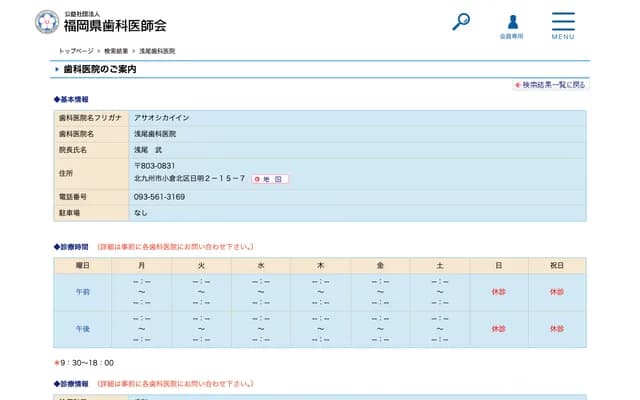Image resolution: width=640 pixels, height=400 pixels.
Task: Click the 午後 row label in timetable
Action: [x=83, y=328]
